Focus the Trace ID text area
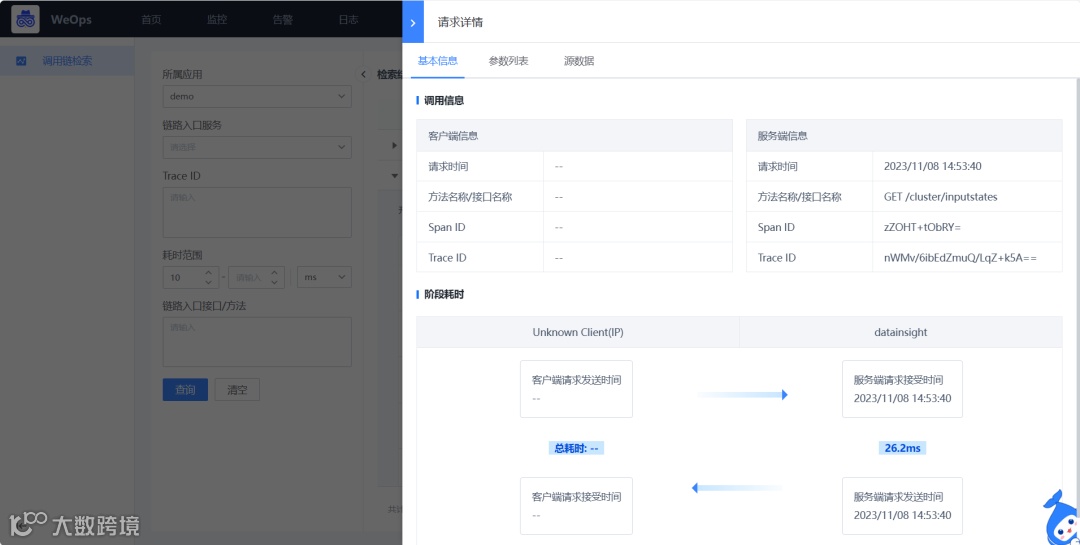Screen dimensions: 1080x545 click(x=257, y=212)
